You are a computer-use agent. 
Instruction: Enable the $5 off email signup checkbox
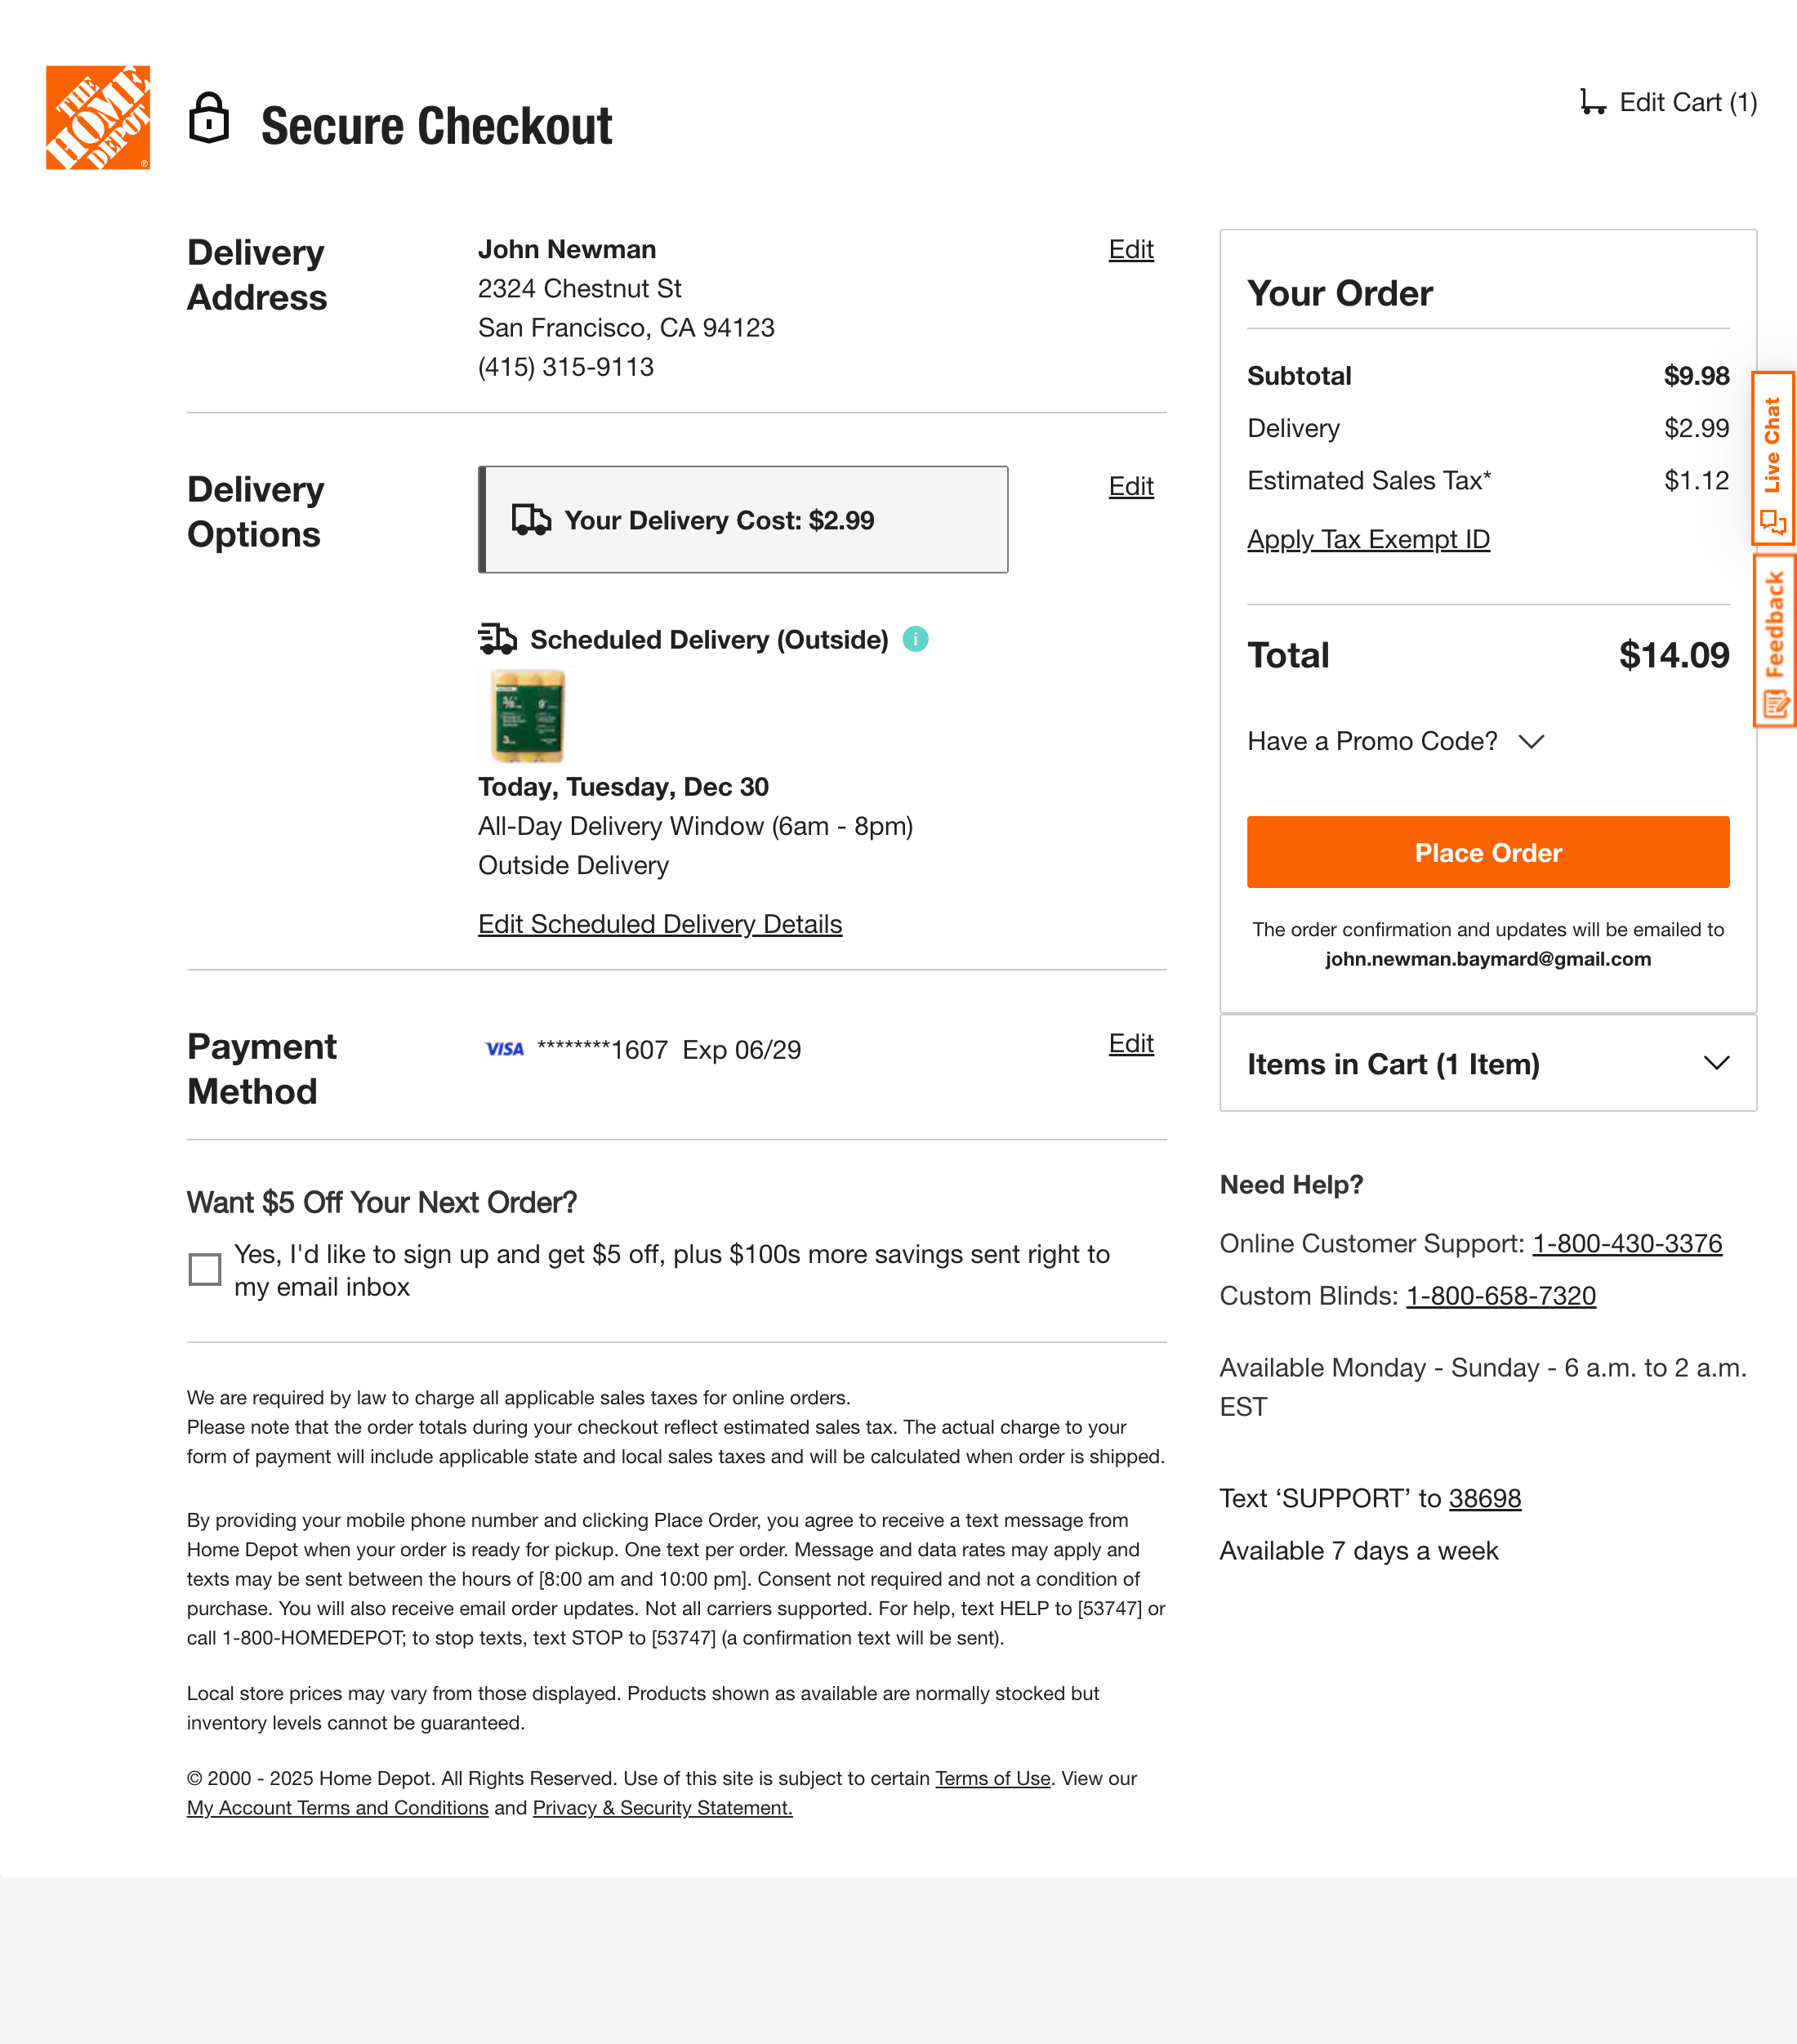tap(203, 1268)
